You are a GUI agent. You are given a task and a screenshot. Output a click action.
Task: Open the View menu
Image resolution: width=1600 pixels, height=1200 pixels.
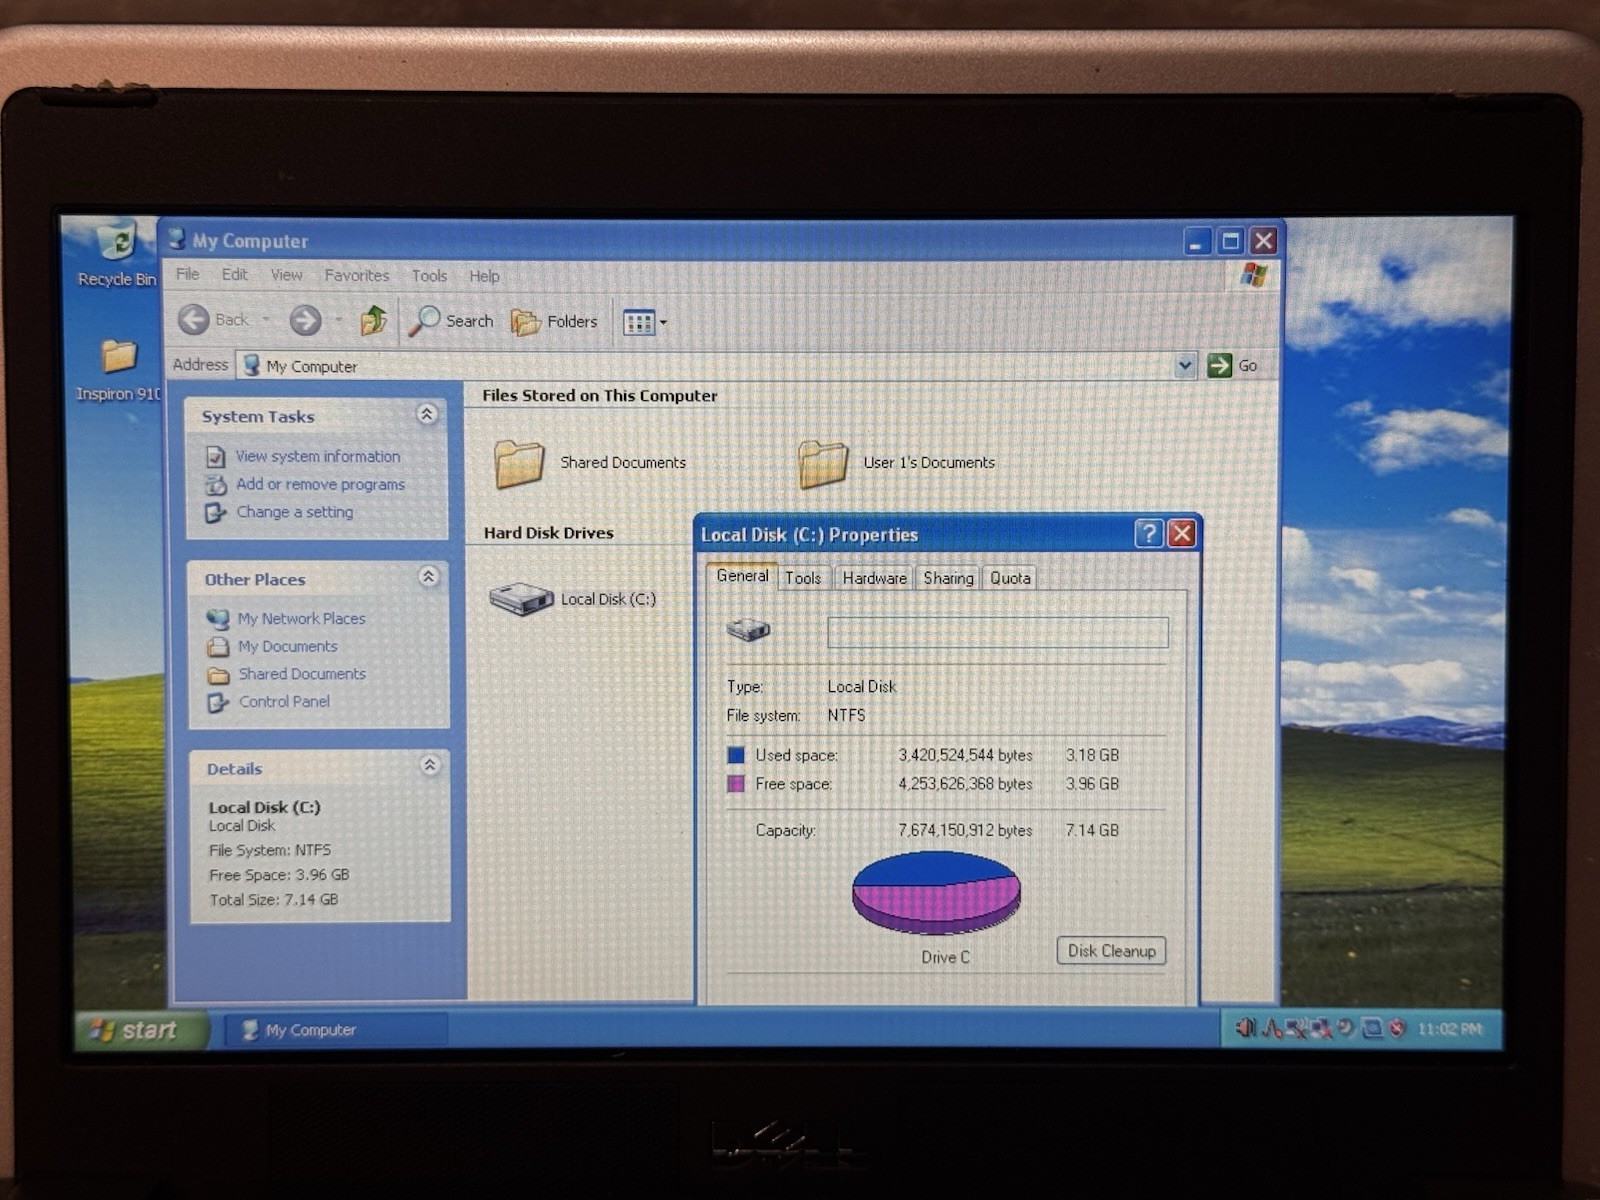[286, 275]
